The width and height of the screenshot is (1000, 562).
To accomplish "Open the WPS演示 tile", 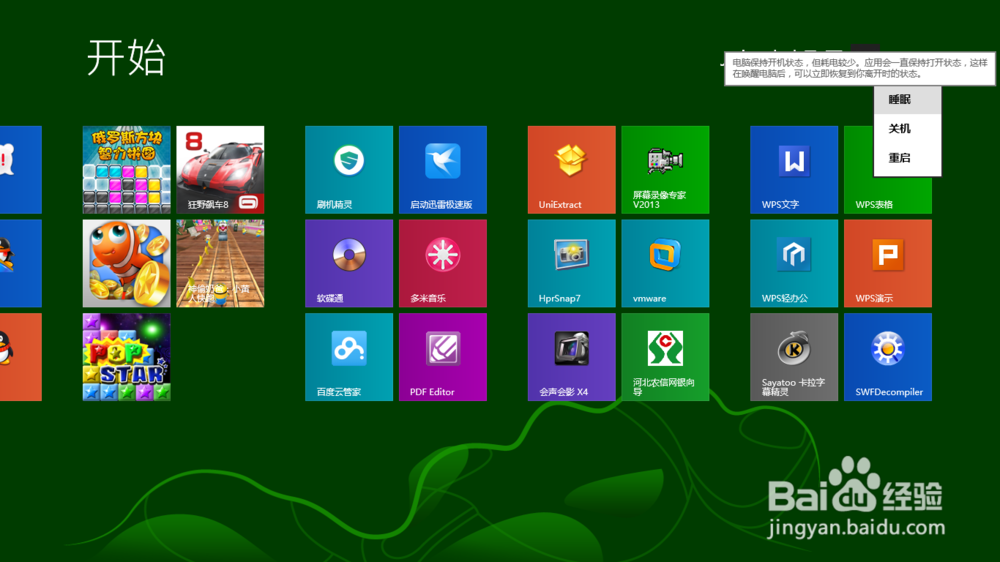I will [888, 263].
